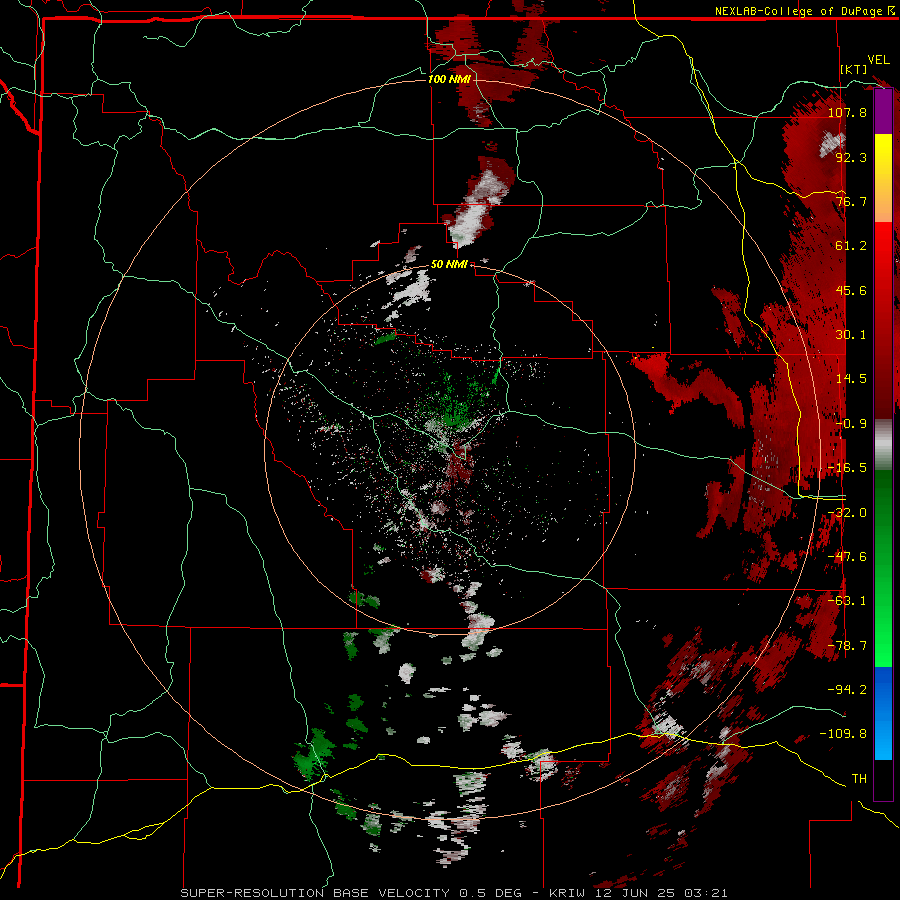Viewport: 900px width, 900px height.
Task: Click the blue segment of velocity color bar
Action: pos(883,713)
